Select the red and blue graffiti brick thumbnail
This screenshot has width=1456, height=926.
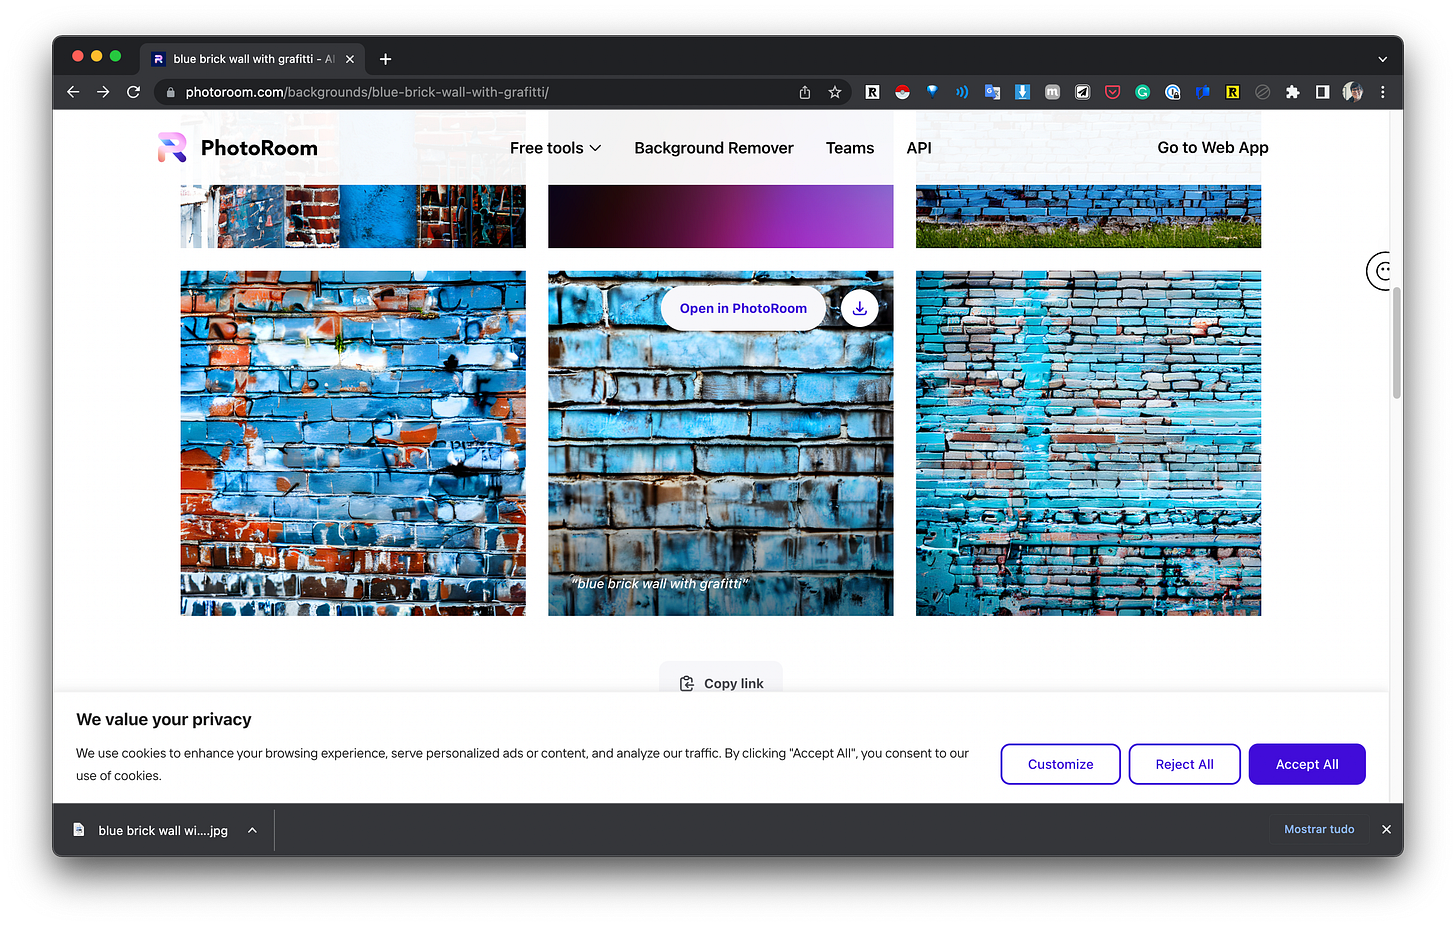(353, 443)
